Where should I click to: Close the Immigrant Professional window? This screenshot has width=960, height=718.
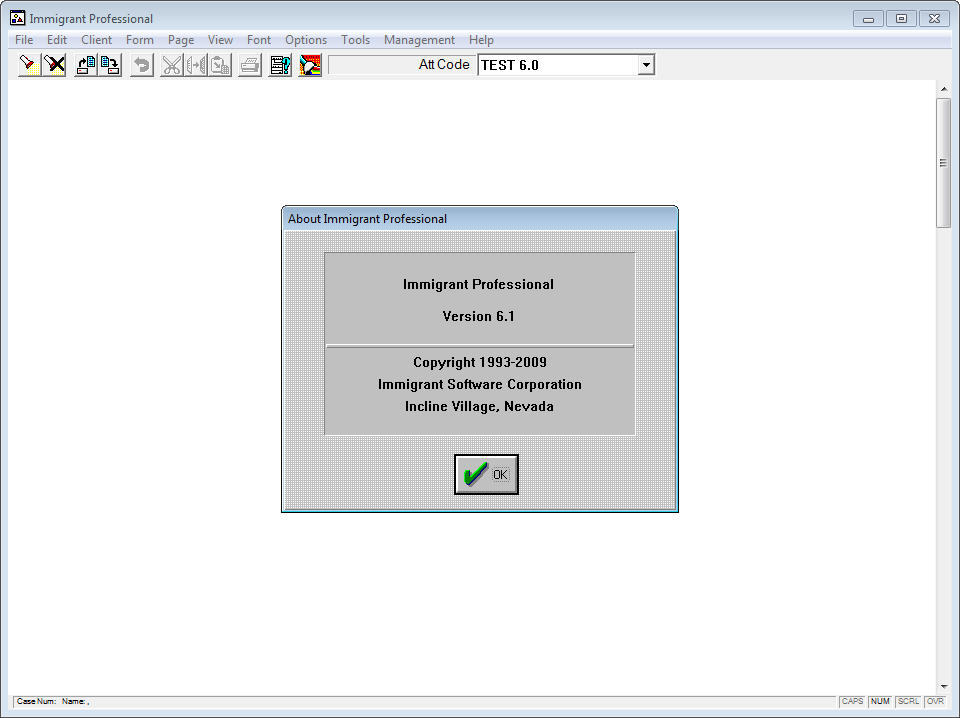click(934, 19)
